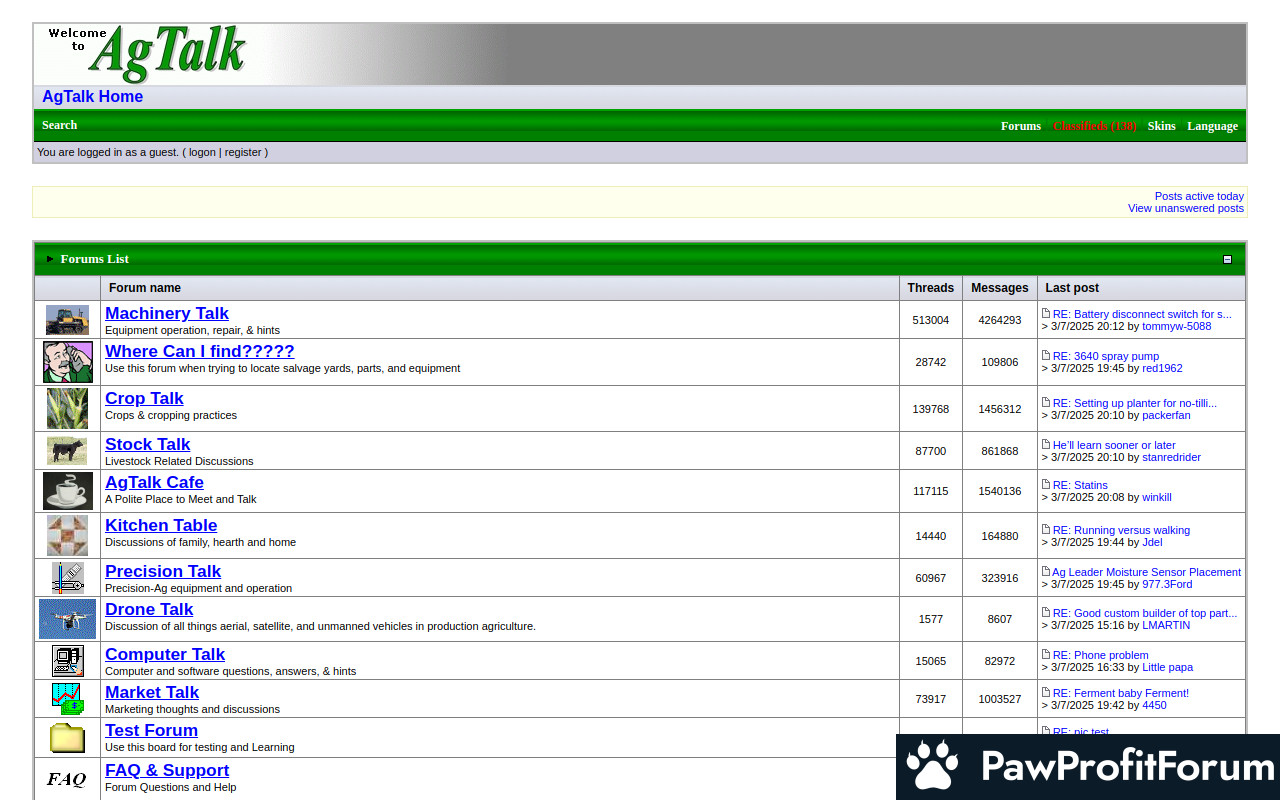
Task: Open the FAQ & Support forum
Action: click(167, 770)
